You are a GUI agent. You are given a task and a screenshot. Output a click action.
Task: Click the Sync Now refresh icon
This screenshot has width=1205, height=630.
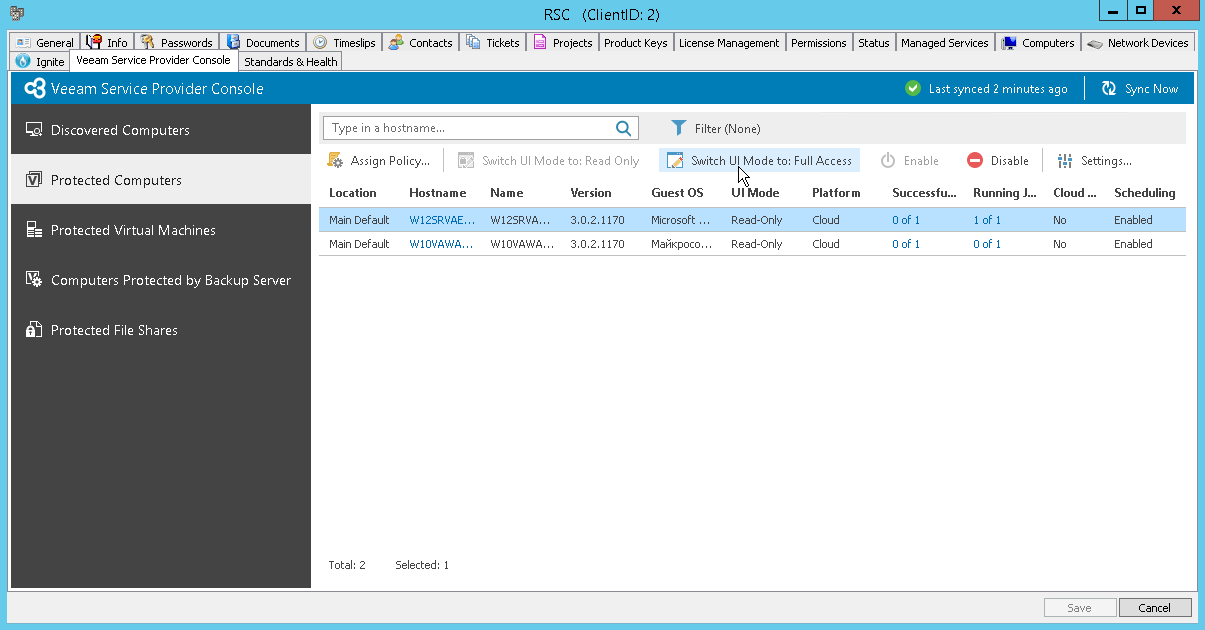click(x=1108, y=88)
